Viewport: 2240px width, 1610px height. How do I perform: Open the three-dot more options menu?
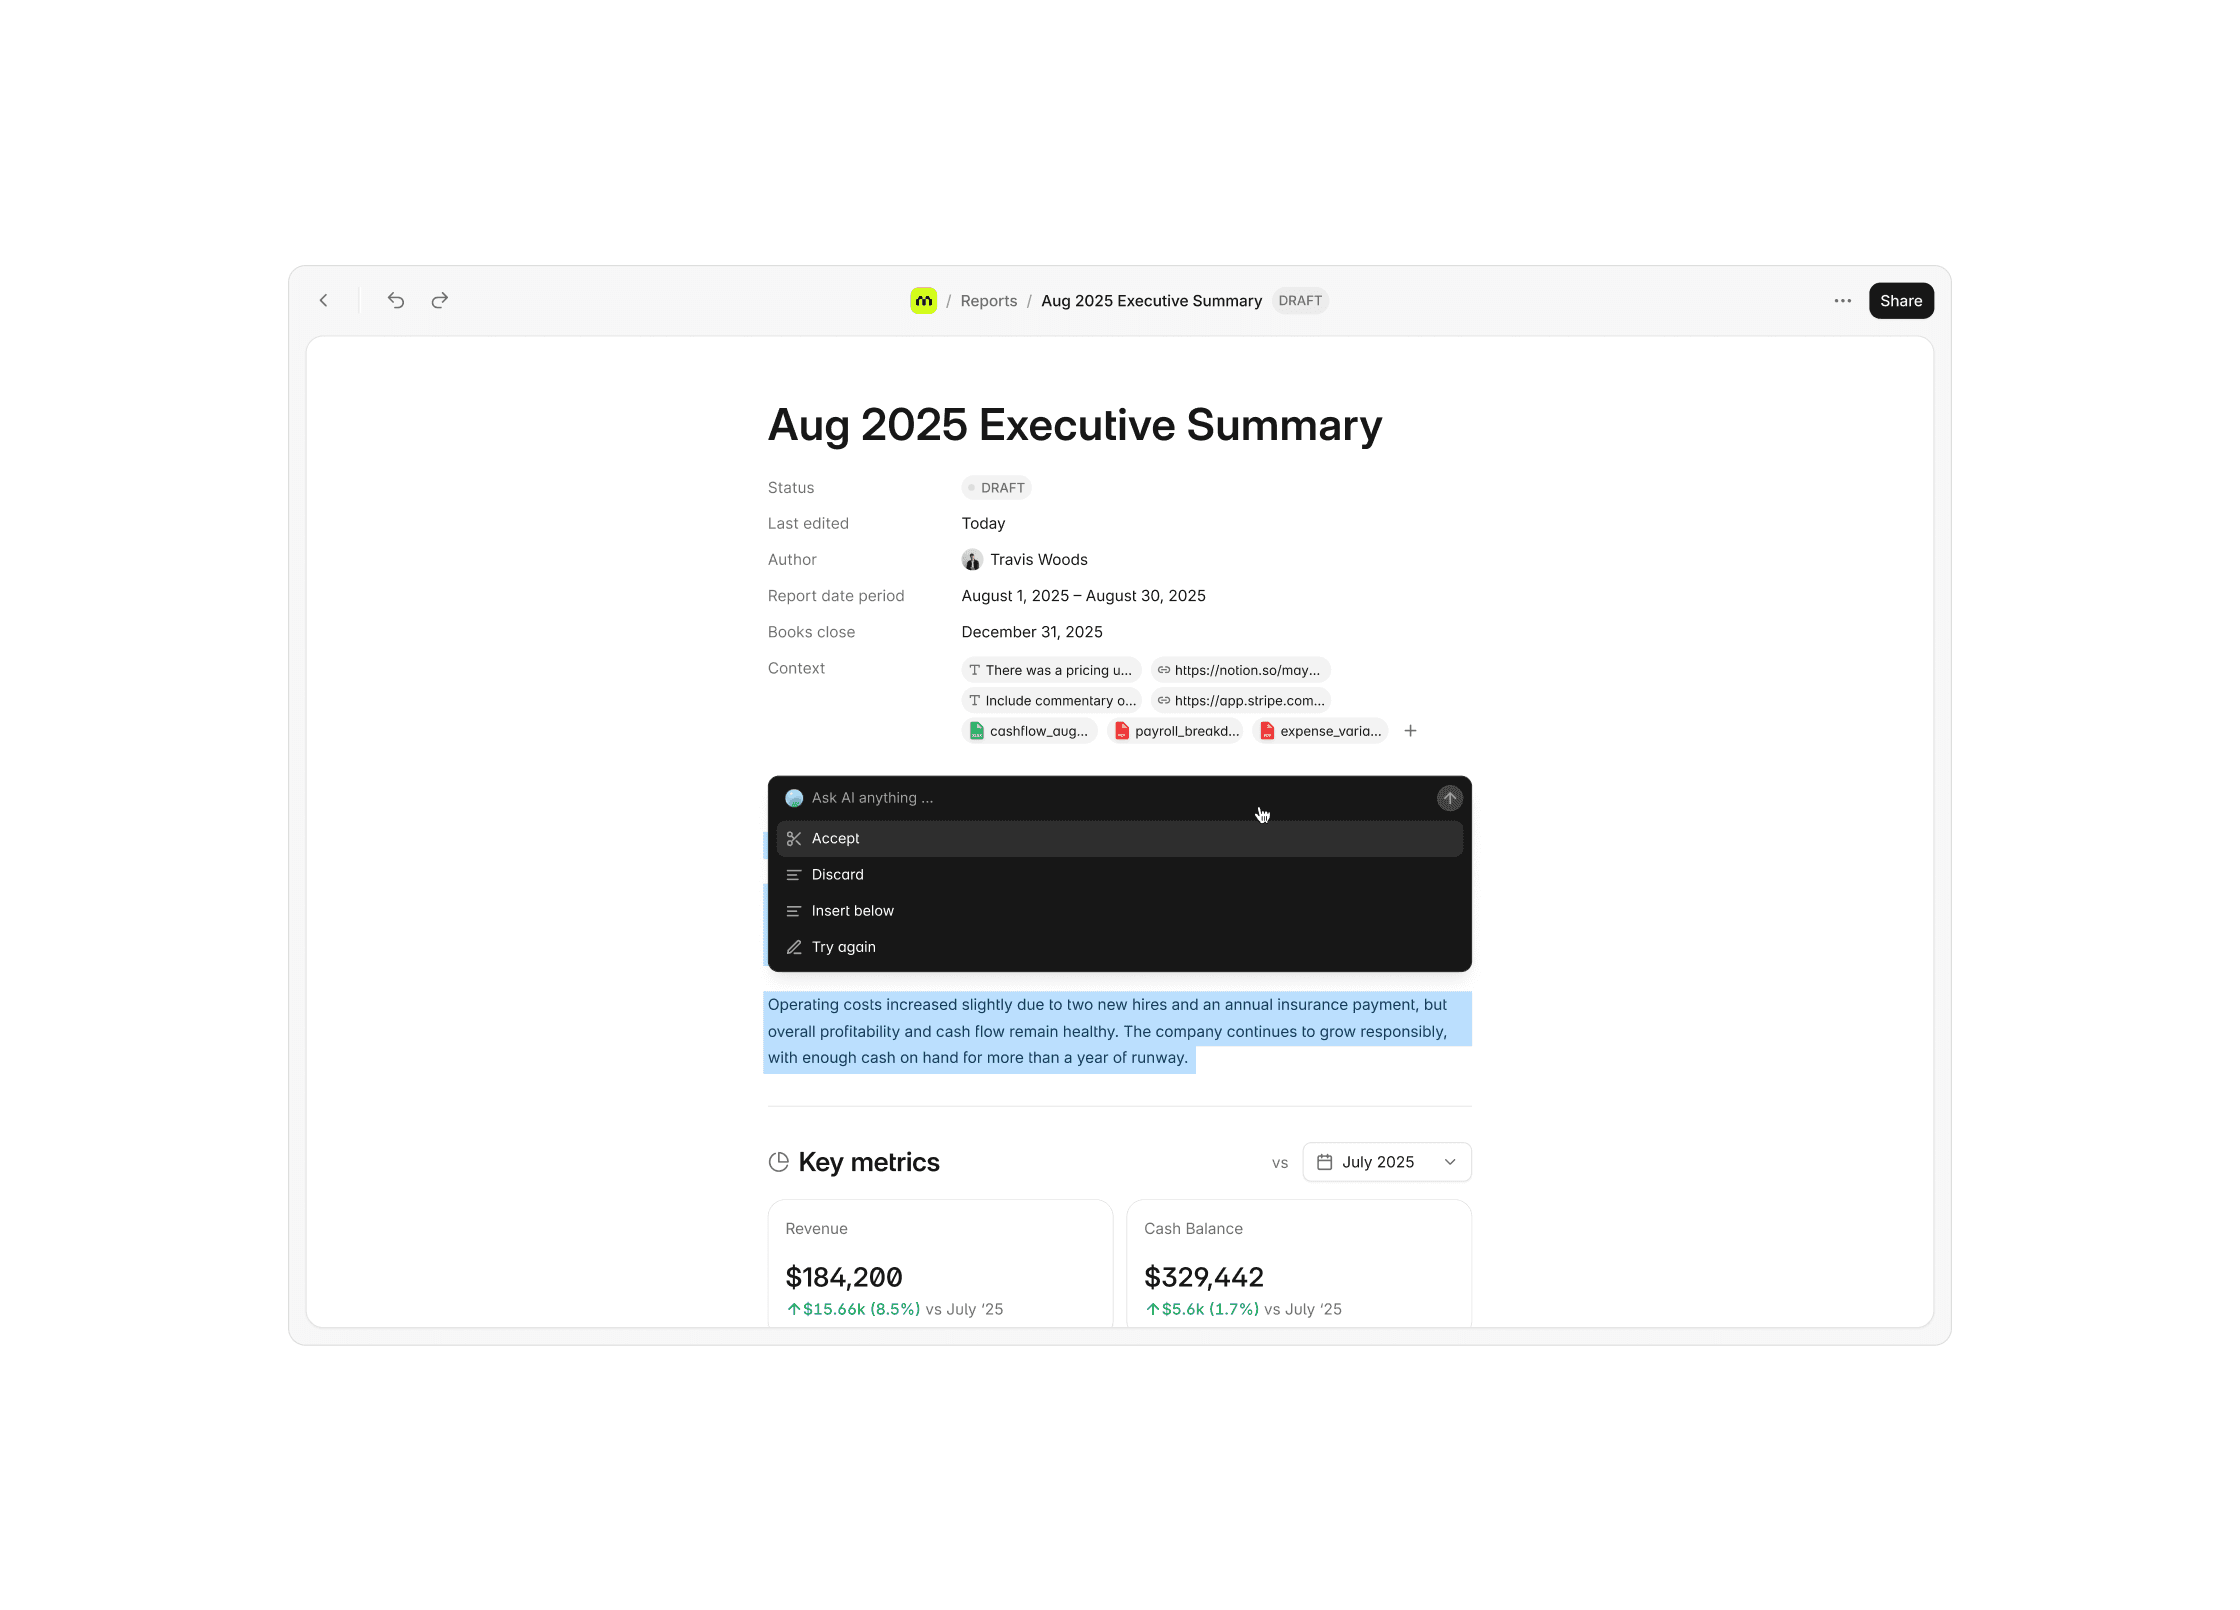coord(1842,301)
